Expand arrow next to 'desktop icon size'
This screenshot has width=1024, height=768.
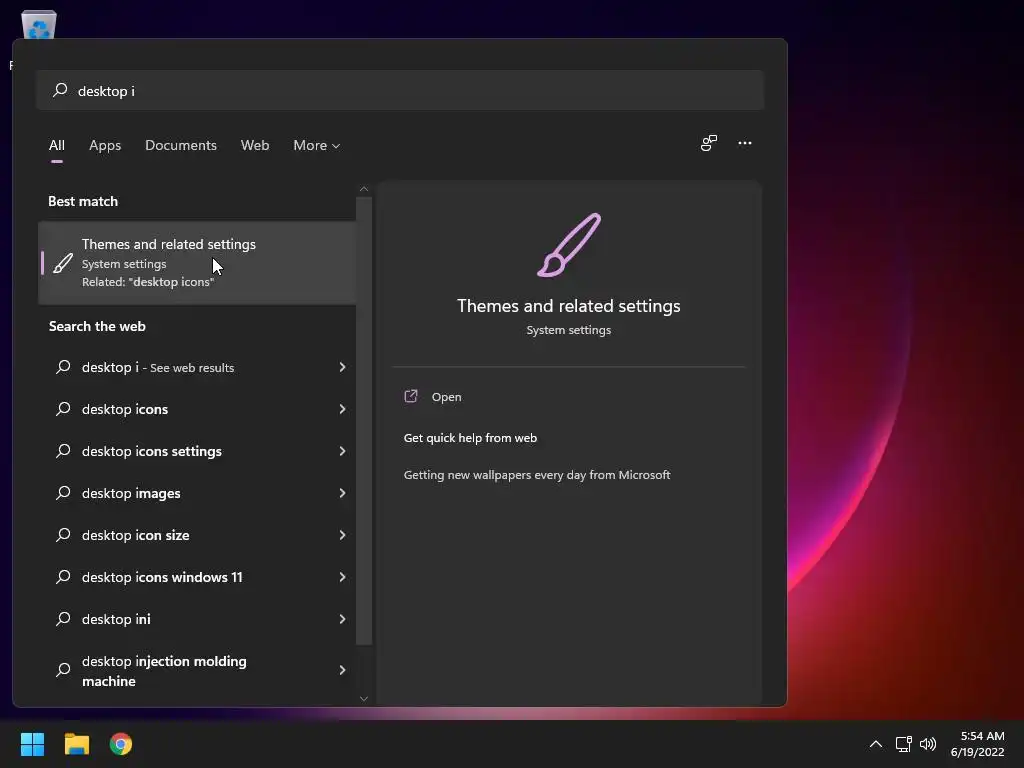point(342,535)
